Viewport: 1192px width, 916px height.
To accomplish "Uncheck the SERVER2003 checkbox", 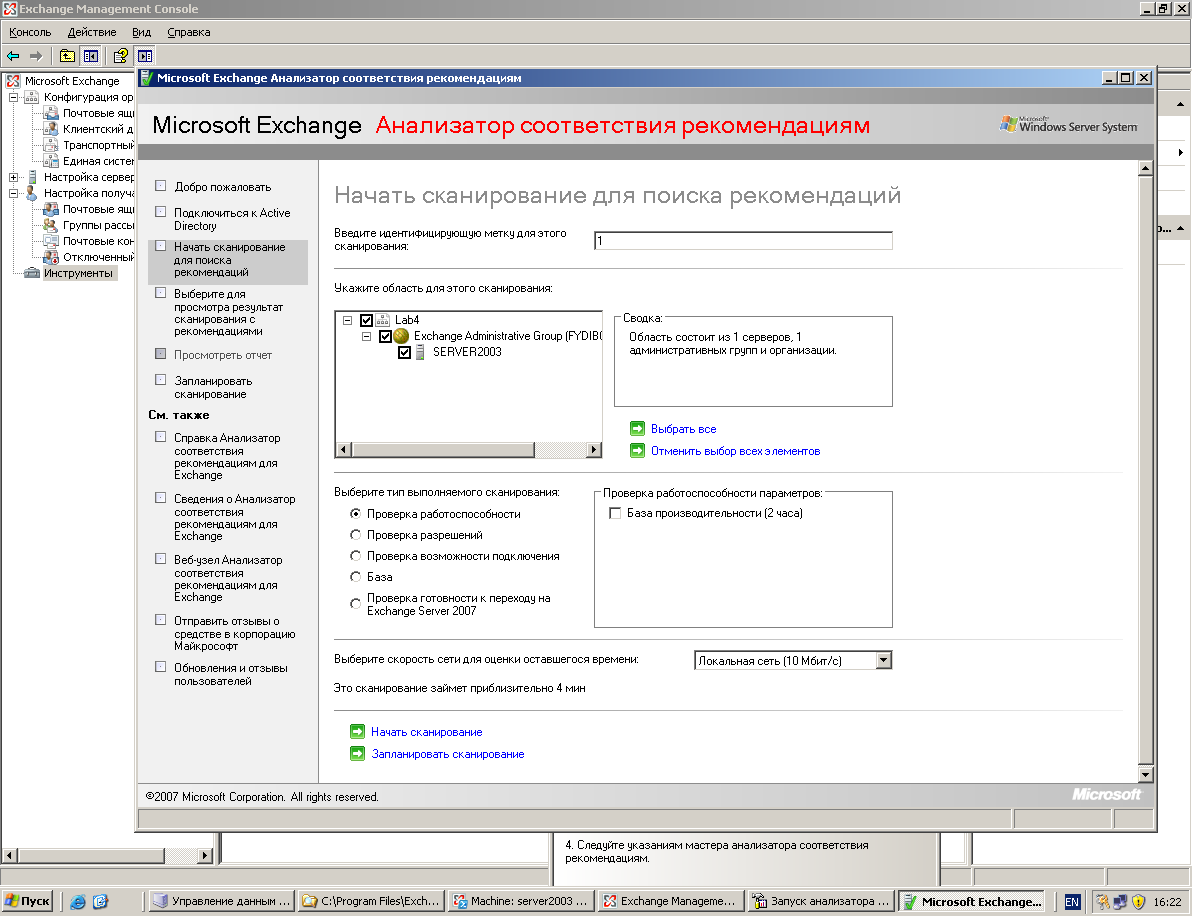I will (x=404, y=352).
